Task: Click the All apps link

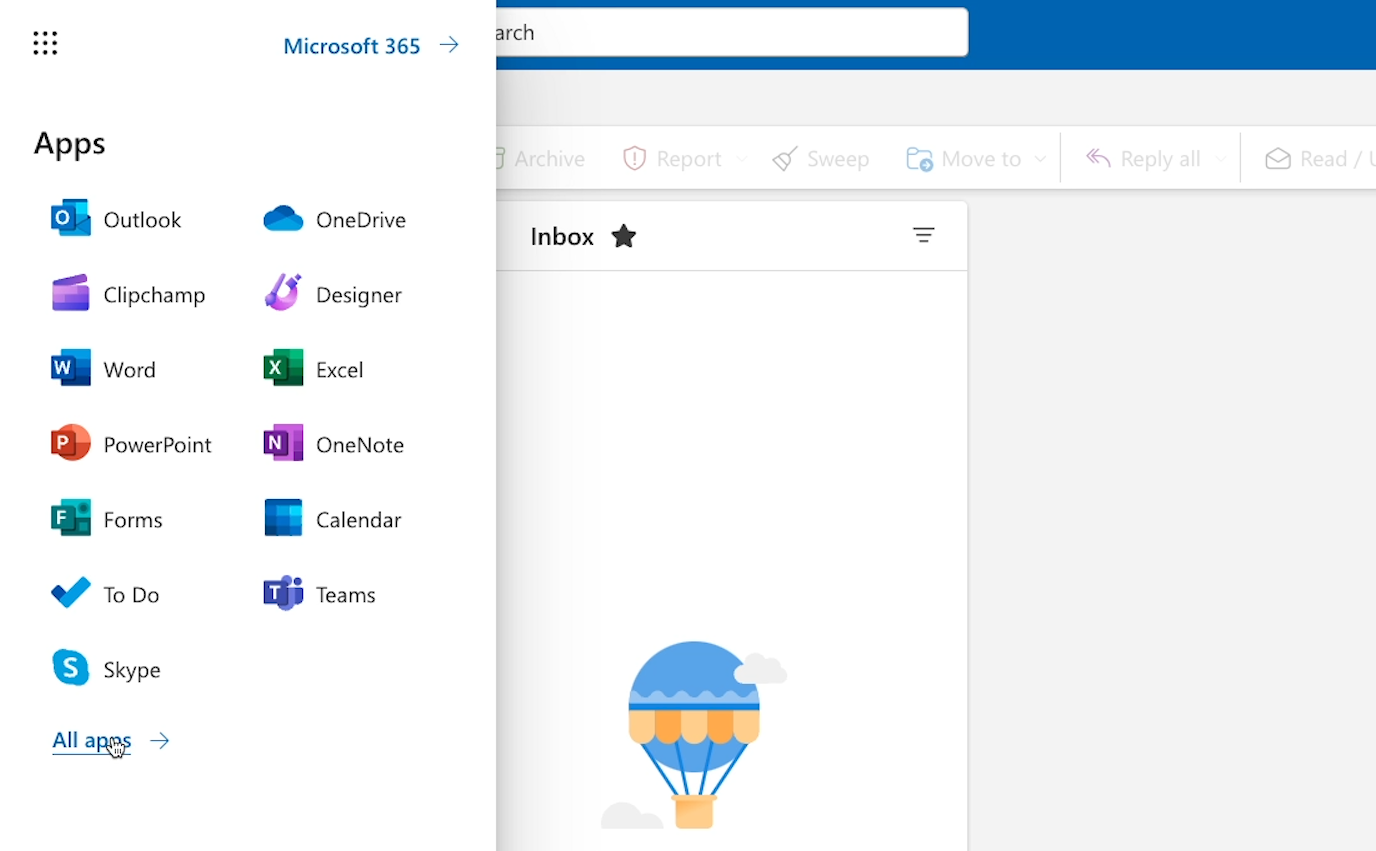Action: (92, 741)
